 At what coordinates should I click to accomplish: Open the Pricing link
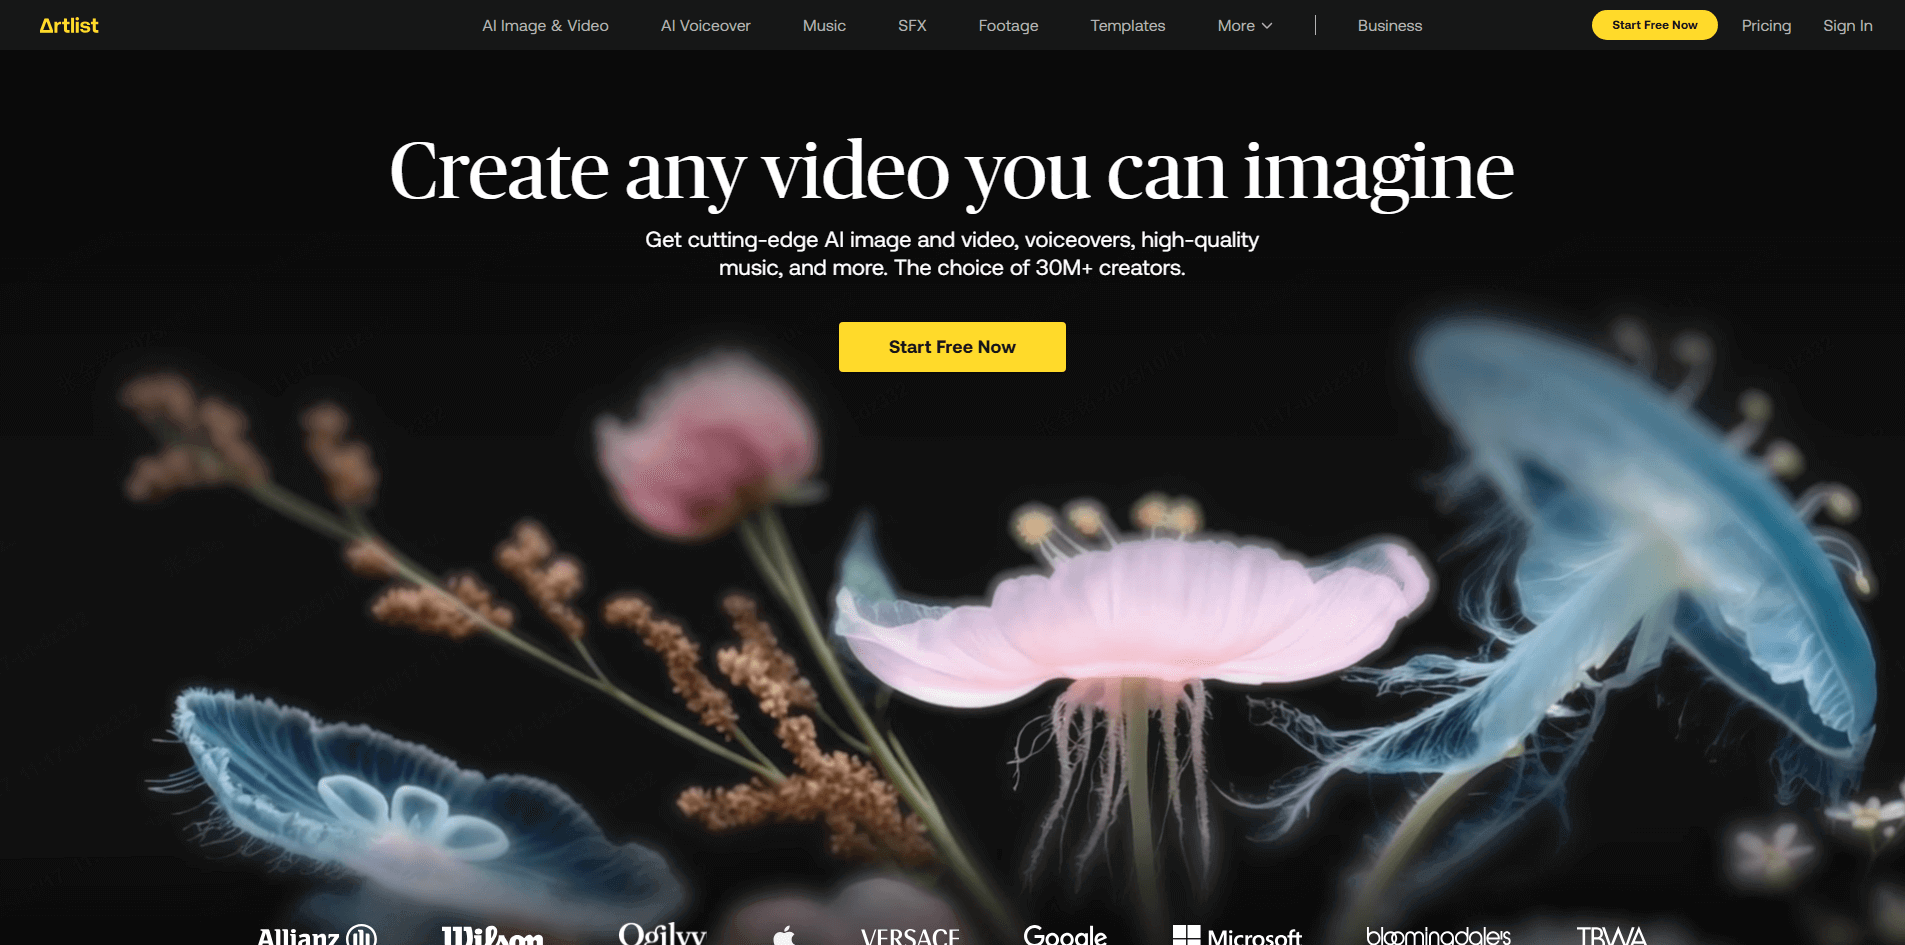1766,26
